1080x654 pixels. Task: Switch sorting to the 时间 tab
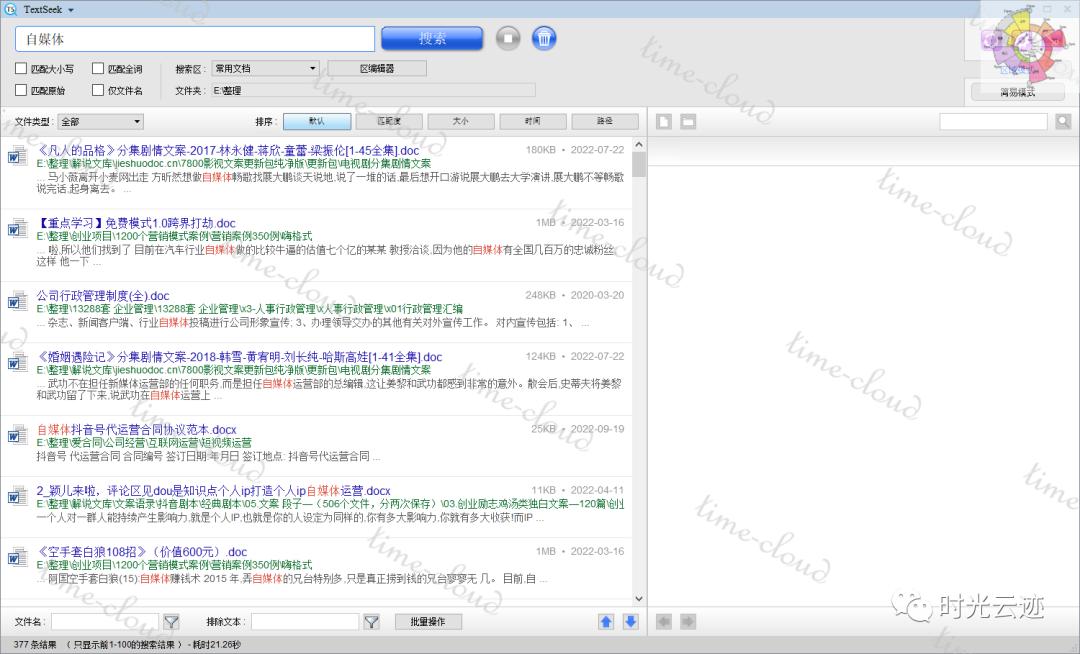click(x=532, y=120)
